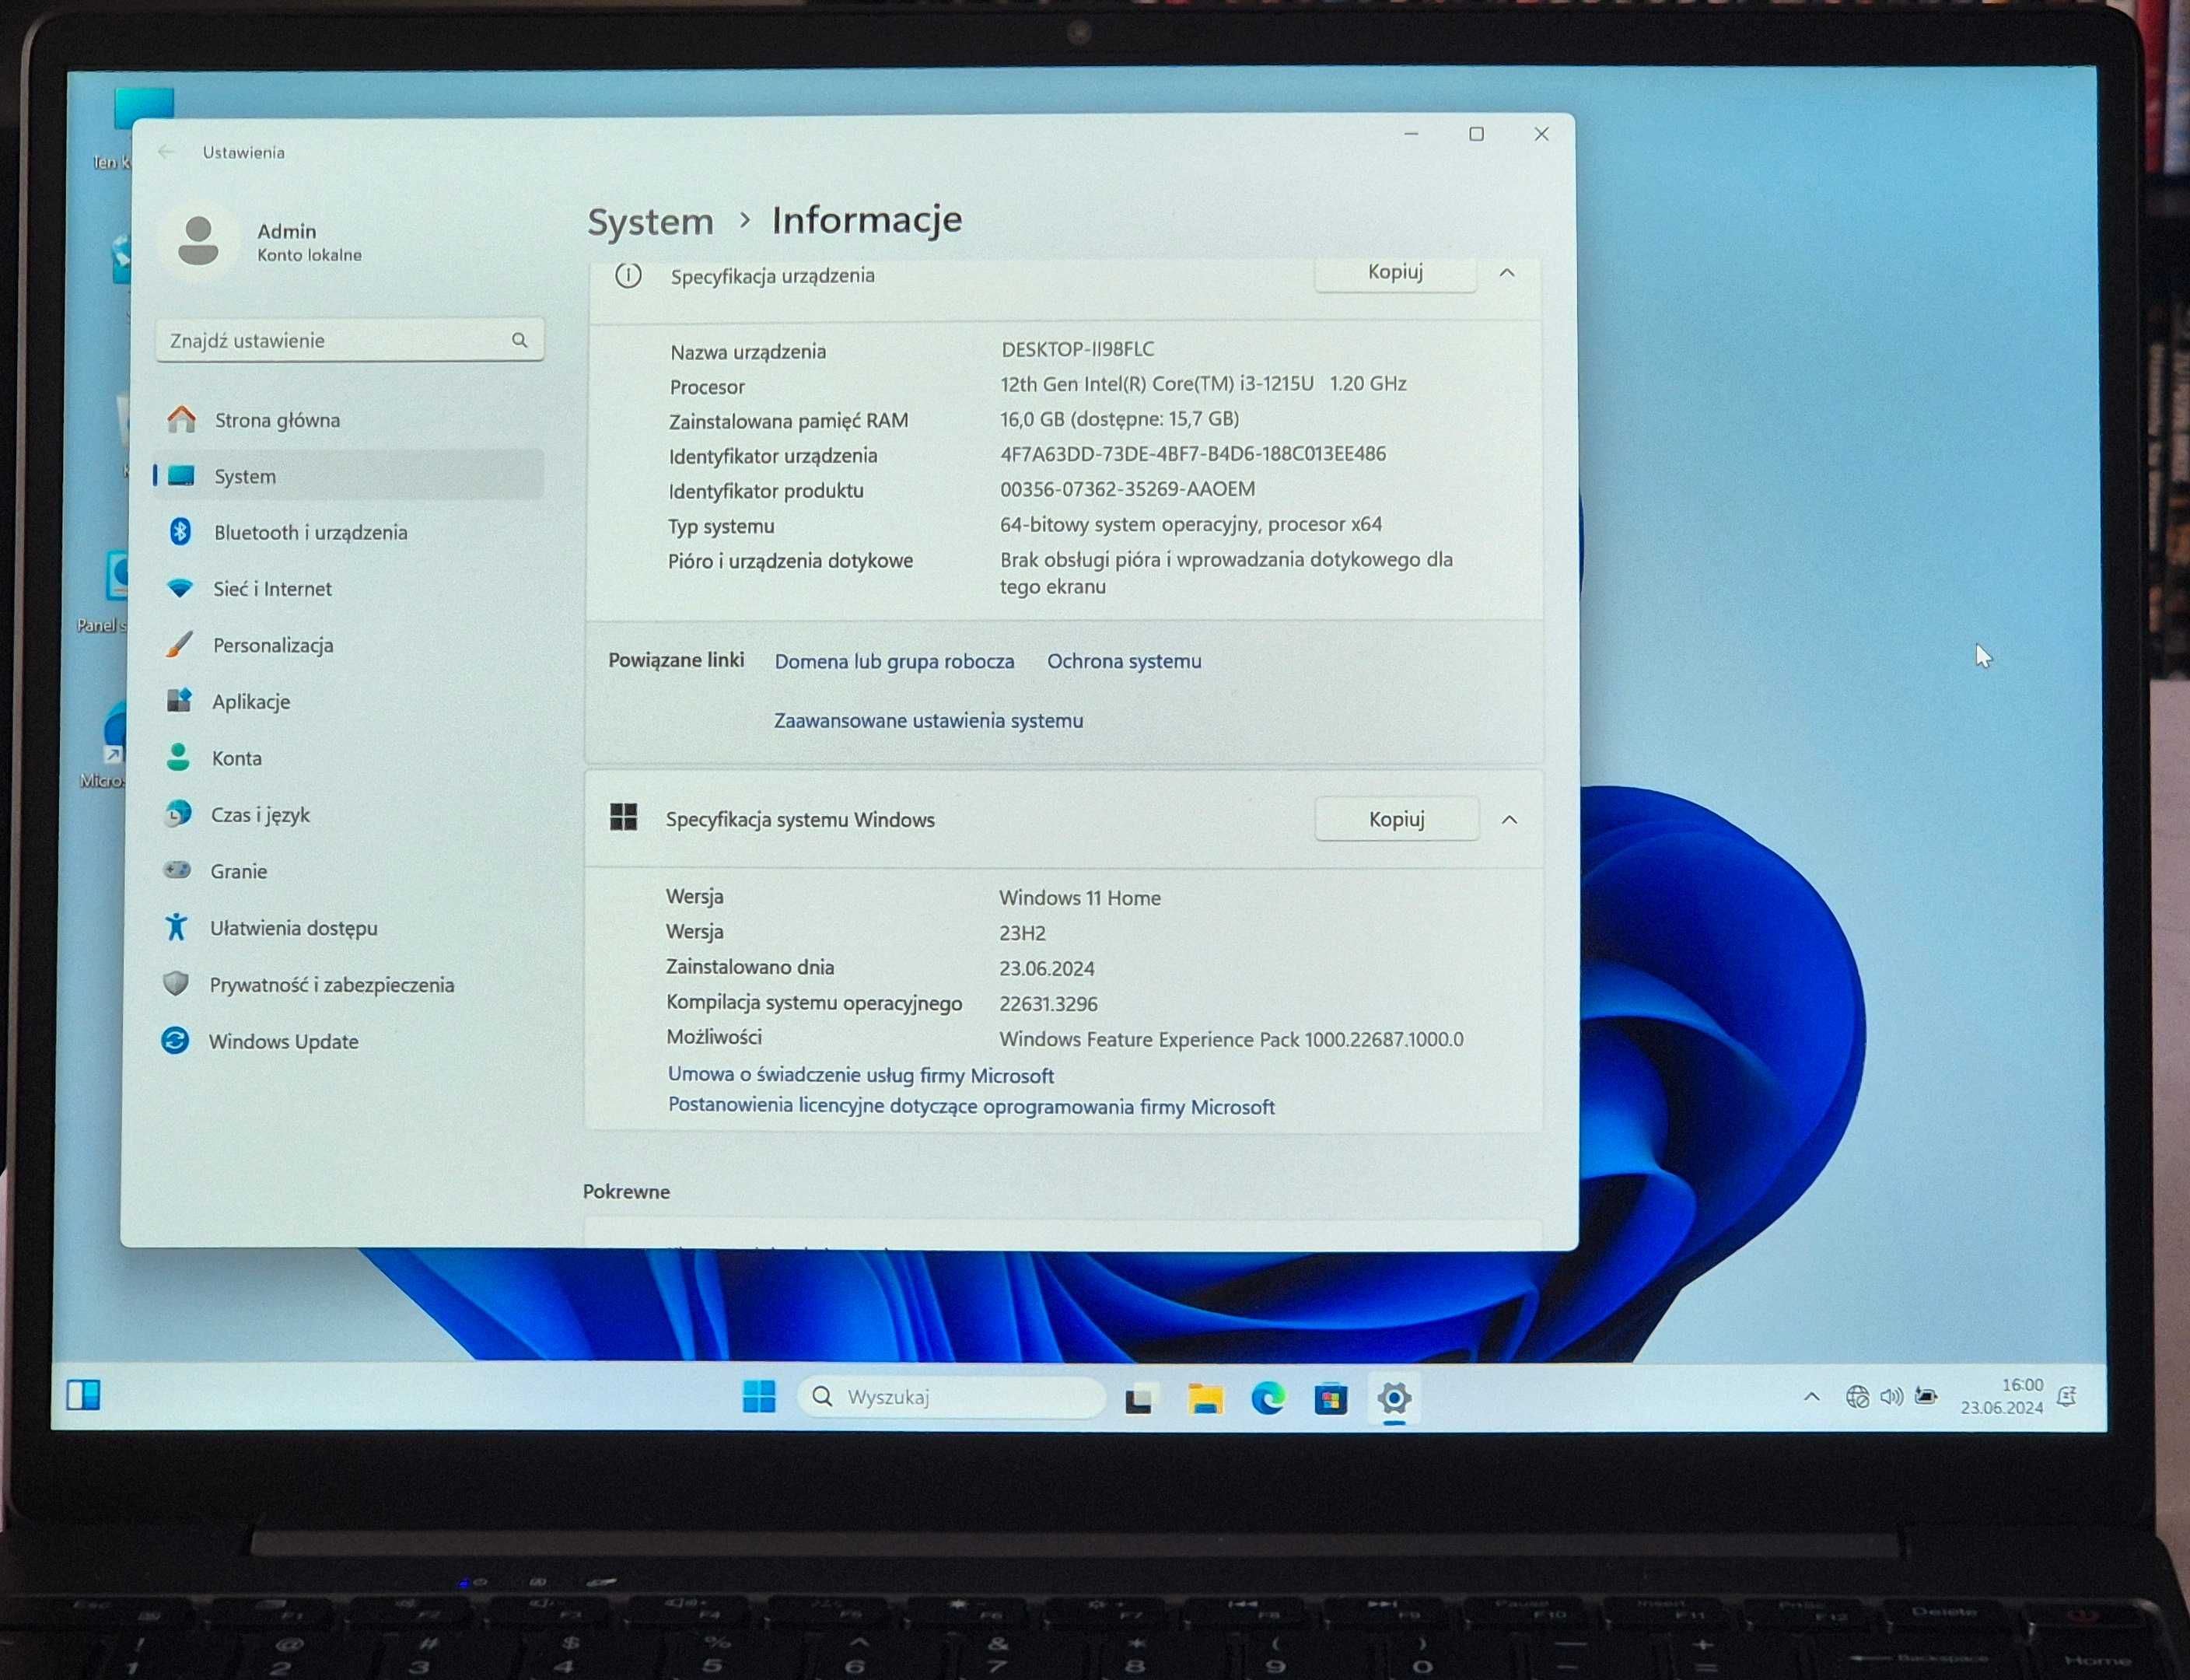This screenshot has width=2190, height=1680.
Task: Open File Explorer from the taskbar
Action: click(x=1205, y=1399)
